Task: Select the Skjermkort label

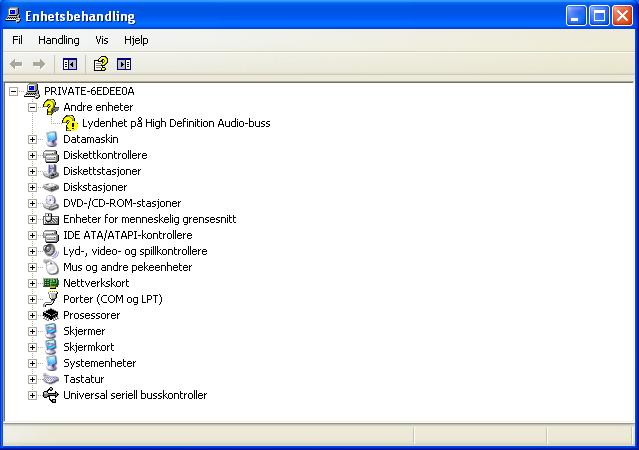Action: 88,347
